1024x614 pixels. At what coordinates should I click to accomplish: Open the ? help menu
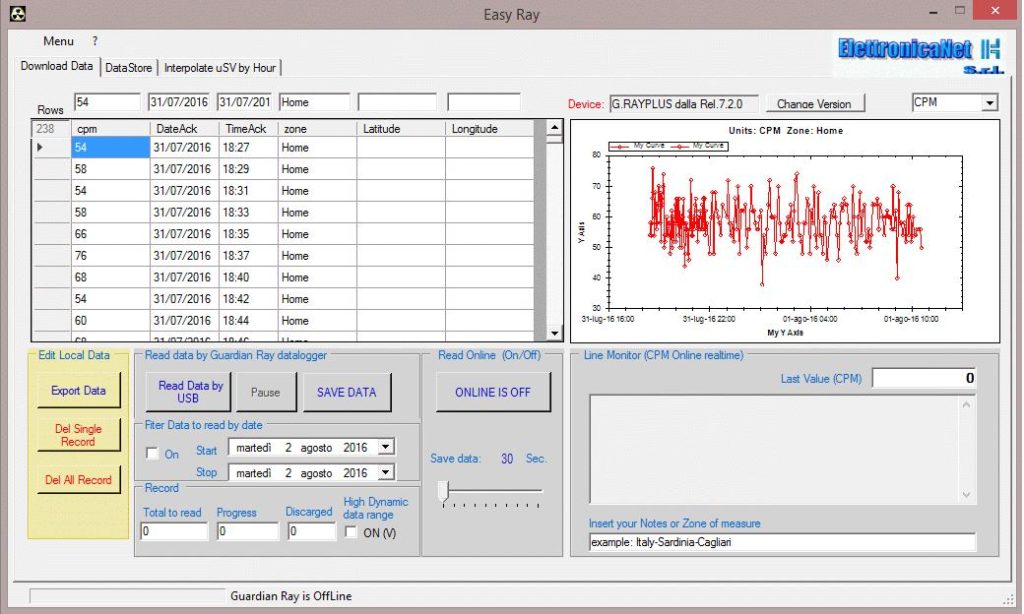(x=95, y=41)
